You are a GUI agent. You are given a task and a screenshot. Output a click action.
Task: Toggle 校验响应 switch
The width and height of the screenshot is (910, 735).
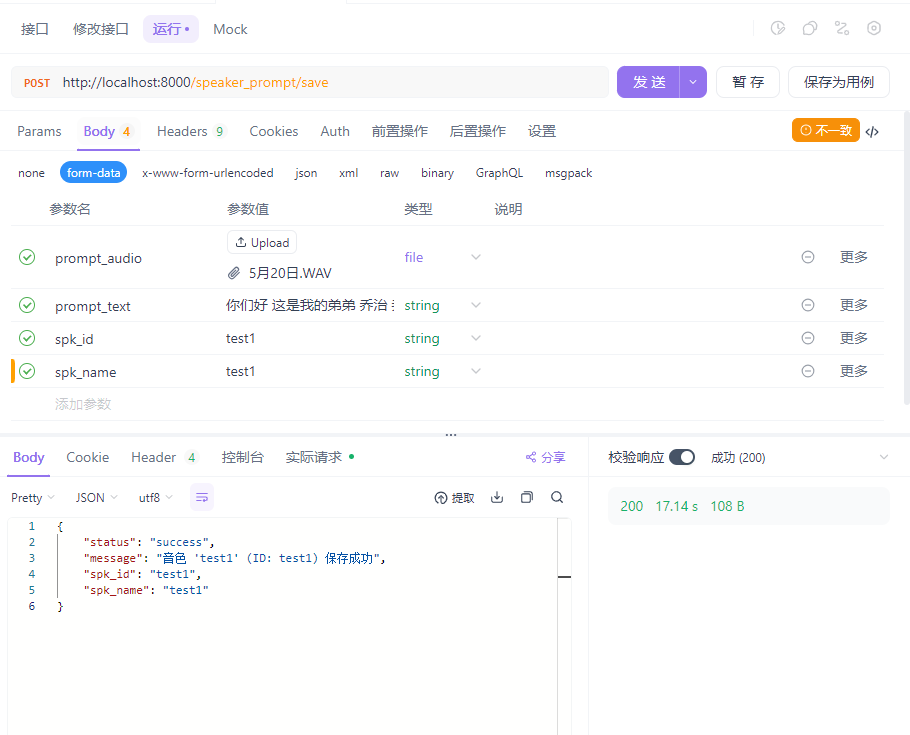click(682, 455)
